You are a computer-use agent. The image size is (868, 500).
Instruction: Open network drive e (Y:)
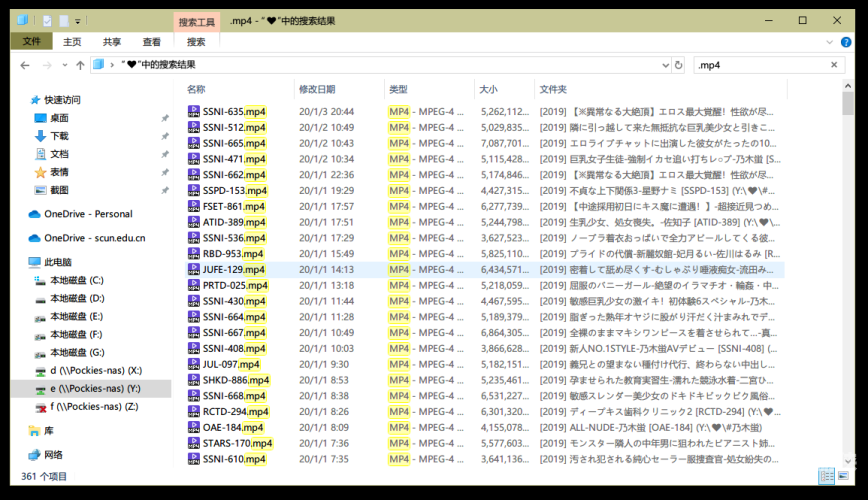point(95,389)
